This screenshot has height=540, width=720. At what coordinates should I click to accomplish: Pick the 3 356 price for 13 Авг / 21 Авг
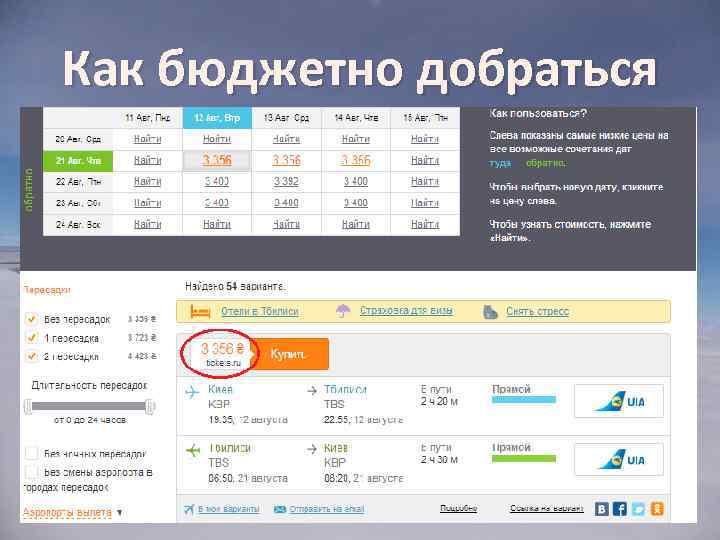[x=287, y=161]
